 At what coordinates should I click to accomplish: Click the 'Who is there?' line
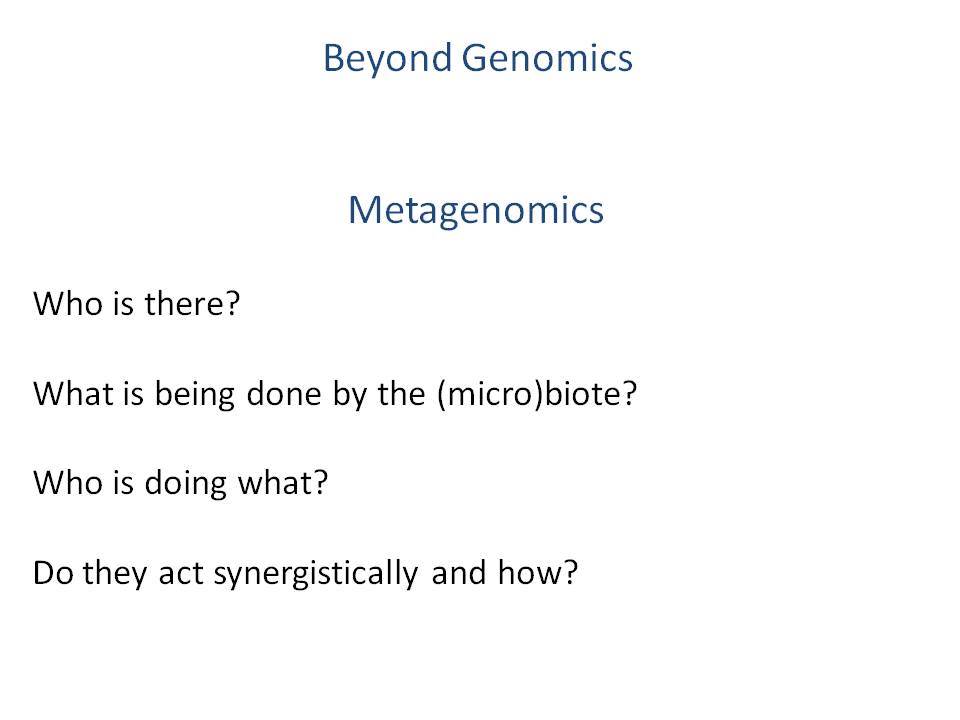pyautogui.click(x=137, y=304)
